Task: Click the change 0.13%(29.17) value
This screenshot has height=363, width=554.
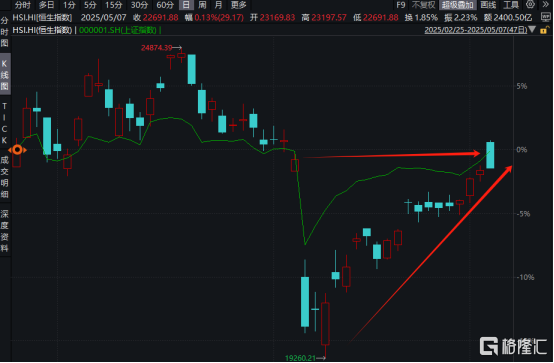Action: 219,17
